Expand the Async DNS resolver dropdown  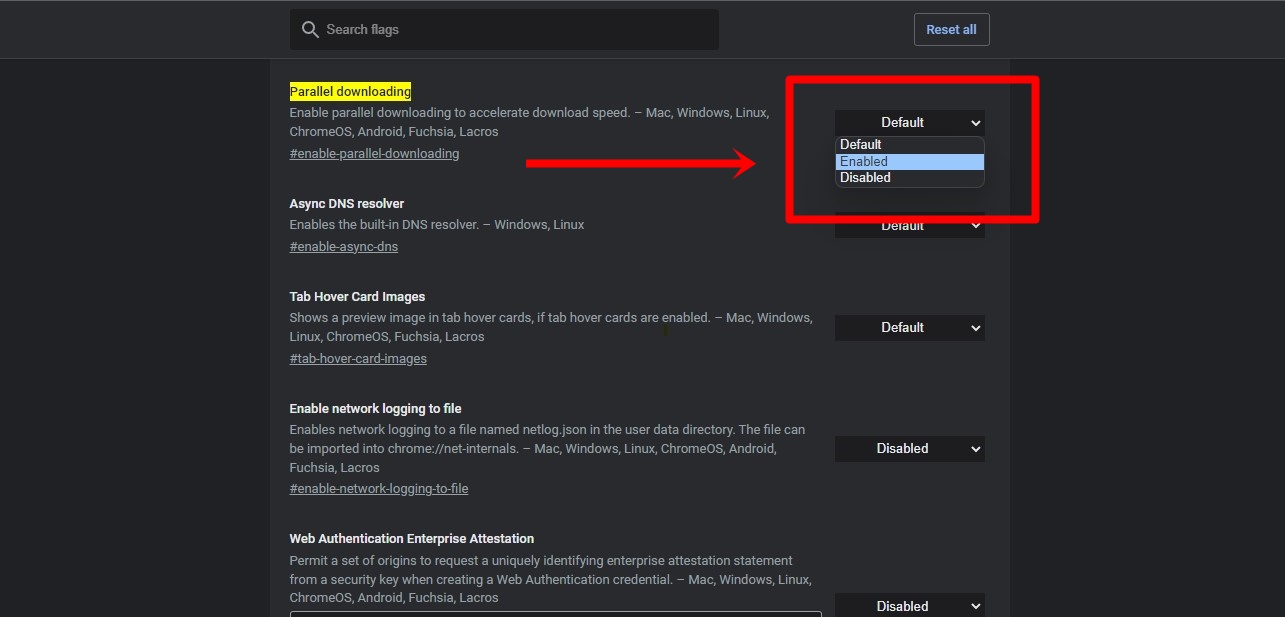click(909, 227)
